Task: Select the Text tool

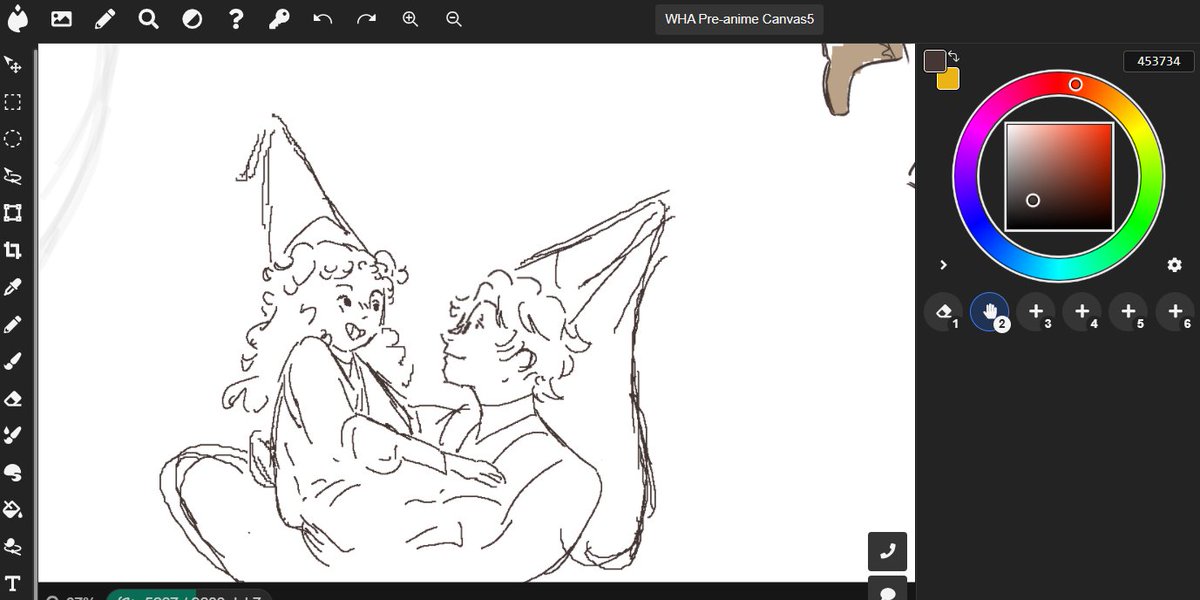Action: point(13,582)
